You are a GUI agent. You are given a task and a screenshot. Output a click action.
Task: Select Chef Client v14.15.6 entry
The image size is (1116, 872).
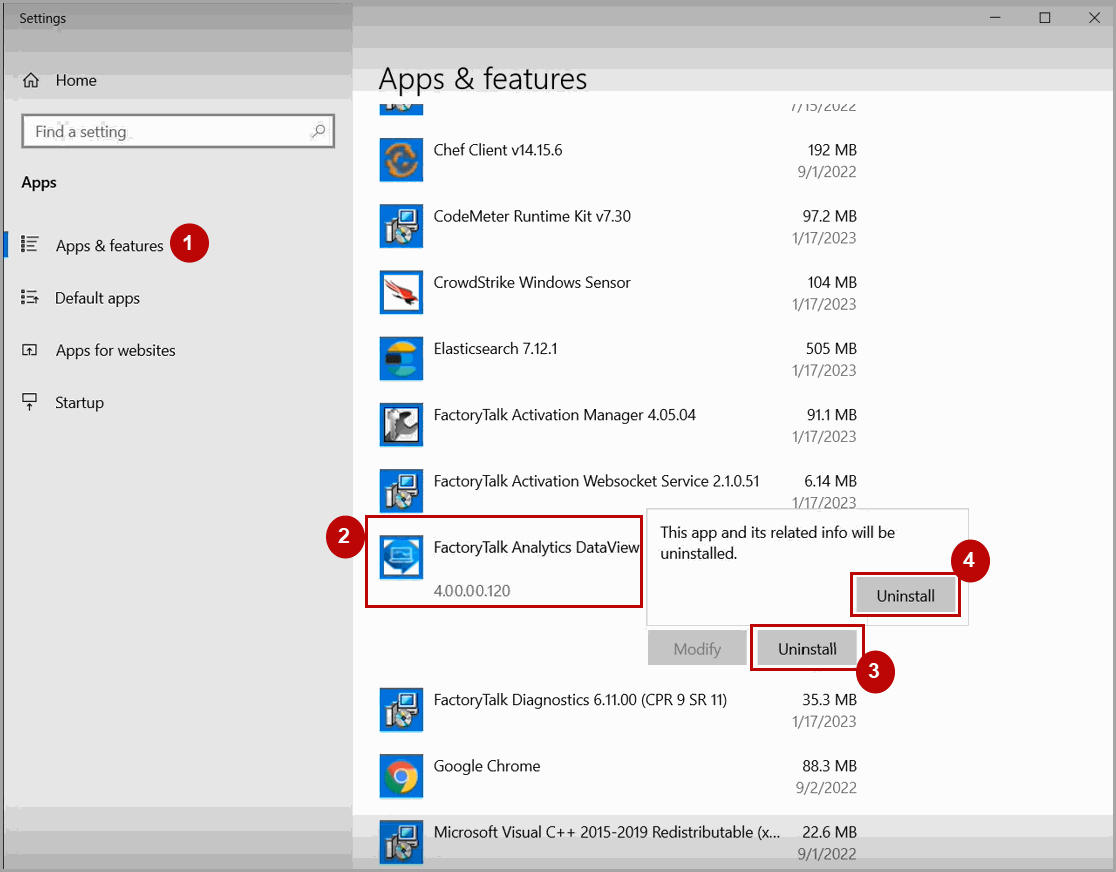[x=498, y=150]
